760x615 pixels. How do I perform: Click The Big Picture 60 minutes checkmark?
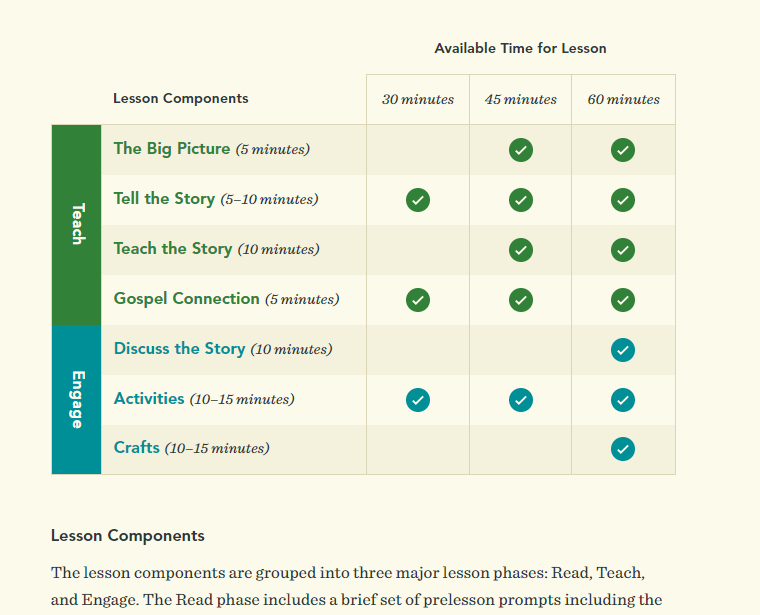(623, 150)
